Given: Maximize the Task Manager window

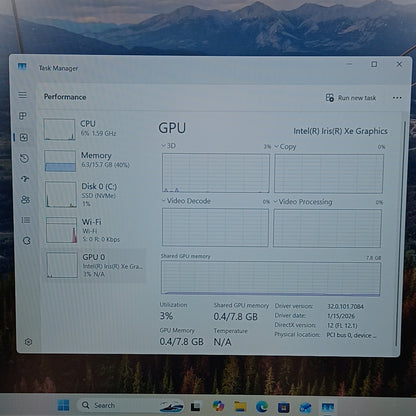Looking at the screenshot, I should pyautogui.click(x=374, y=64).
